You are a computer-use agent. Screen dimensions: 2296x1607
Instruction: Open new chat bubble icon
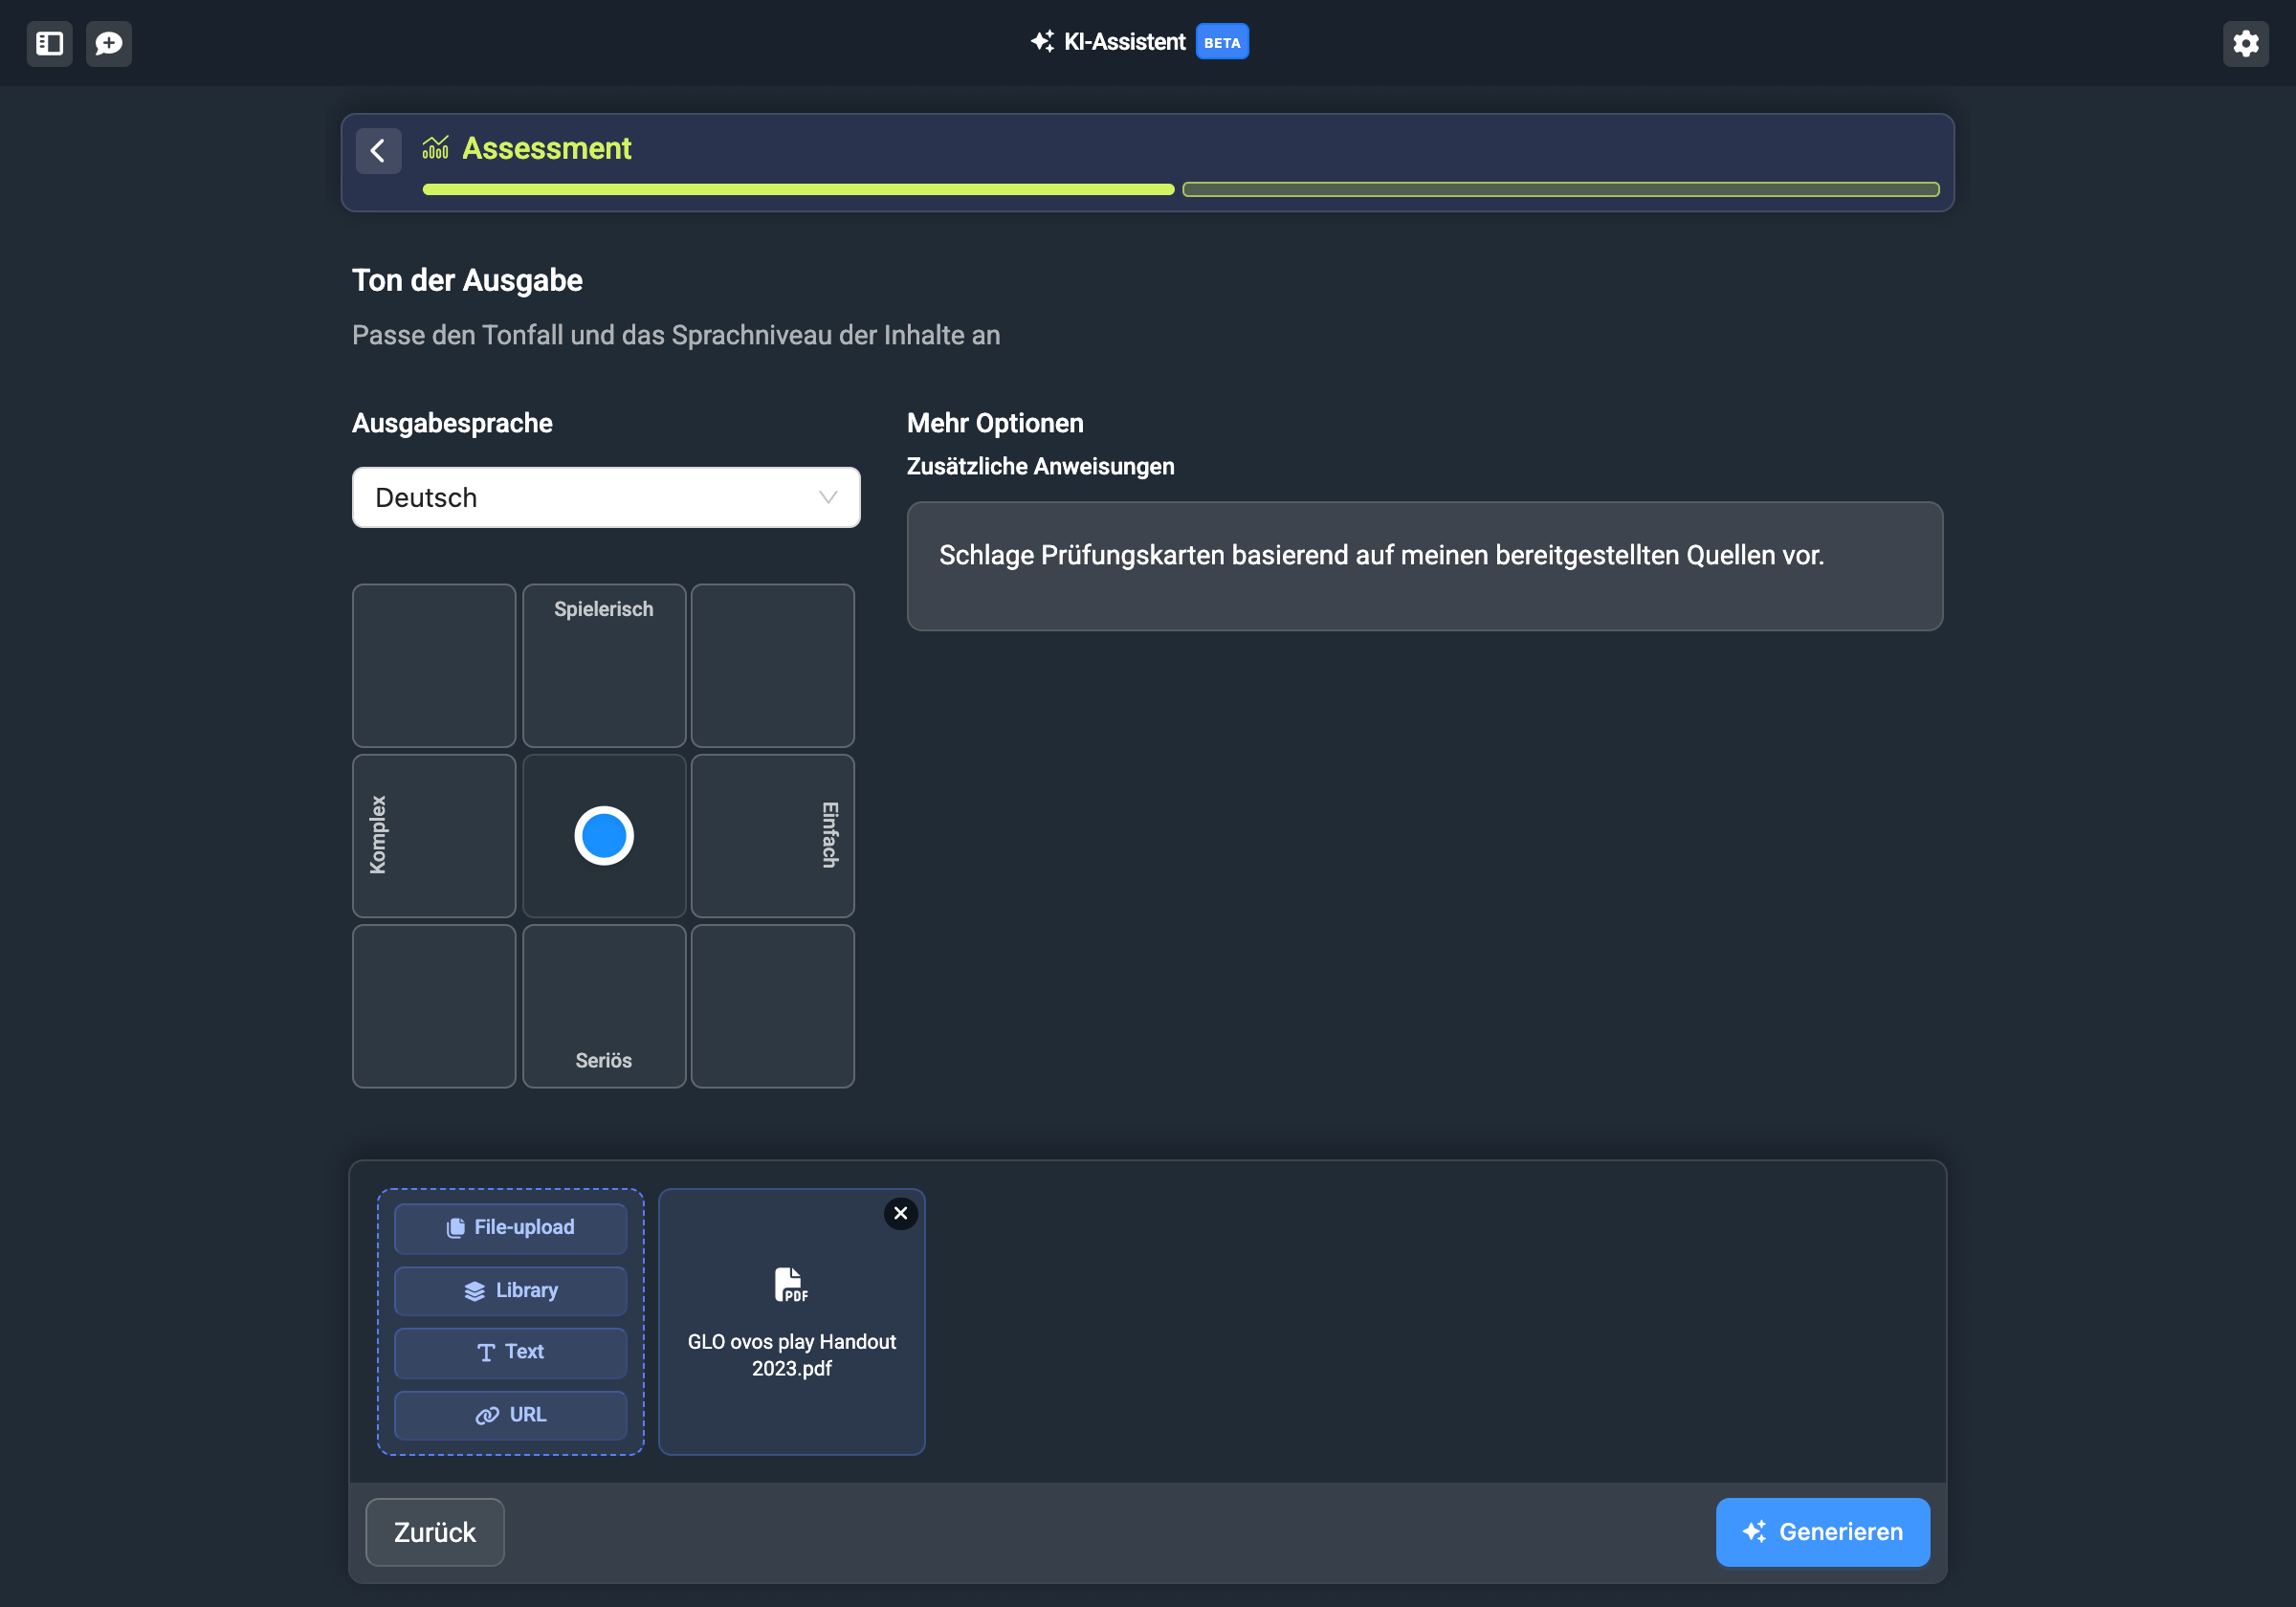(108, 43)
